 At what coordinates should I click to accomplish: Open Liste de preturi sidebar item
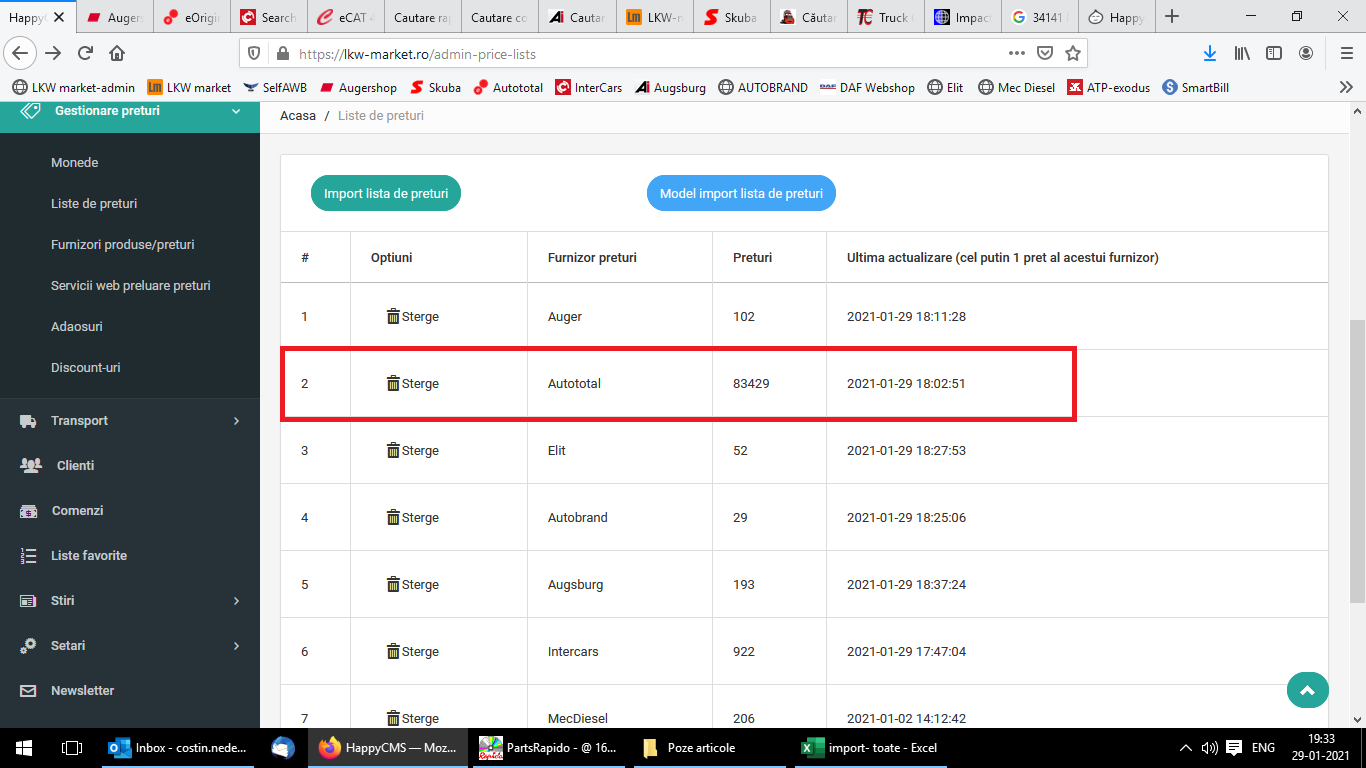pyautogui.click(x=94, y=203)
